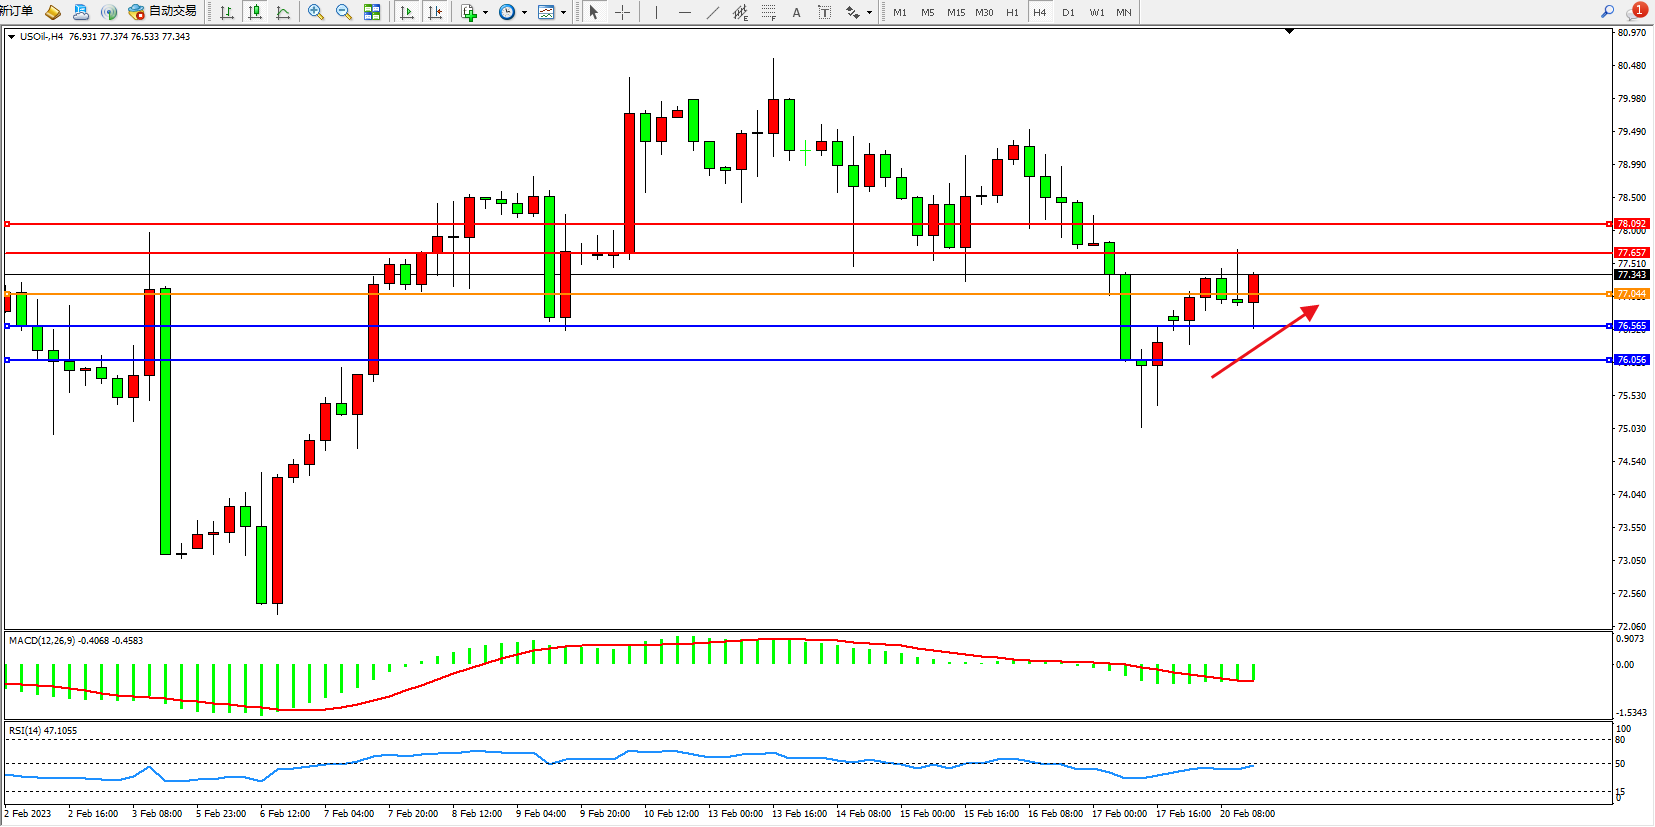This screenshot has width=1655, height=827.
Task: Open the search magnifier in the toolbar
Action: click(1607, 11)
